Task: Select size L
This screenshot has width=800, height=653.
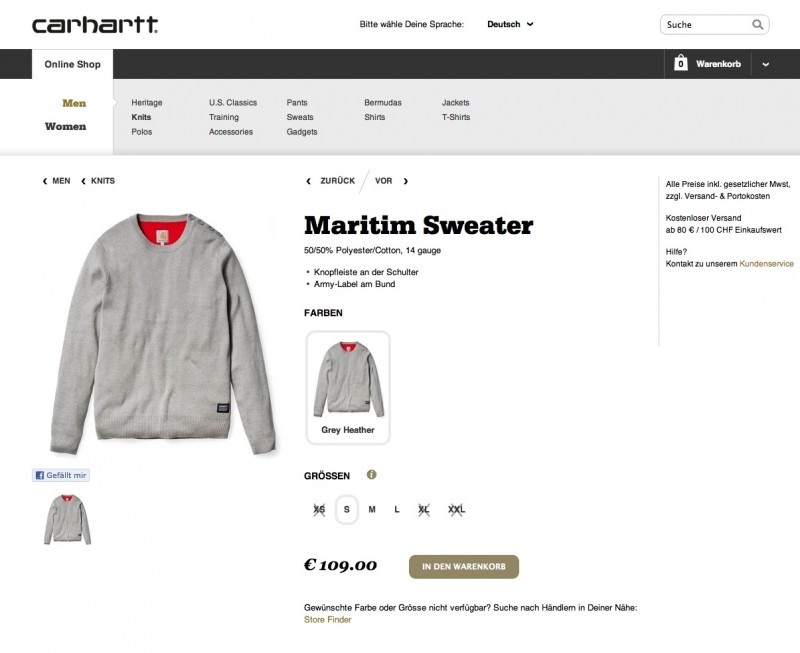Action: coord(397,509)
